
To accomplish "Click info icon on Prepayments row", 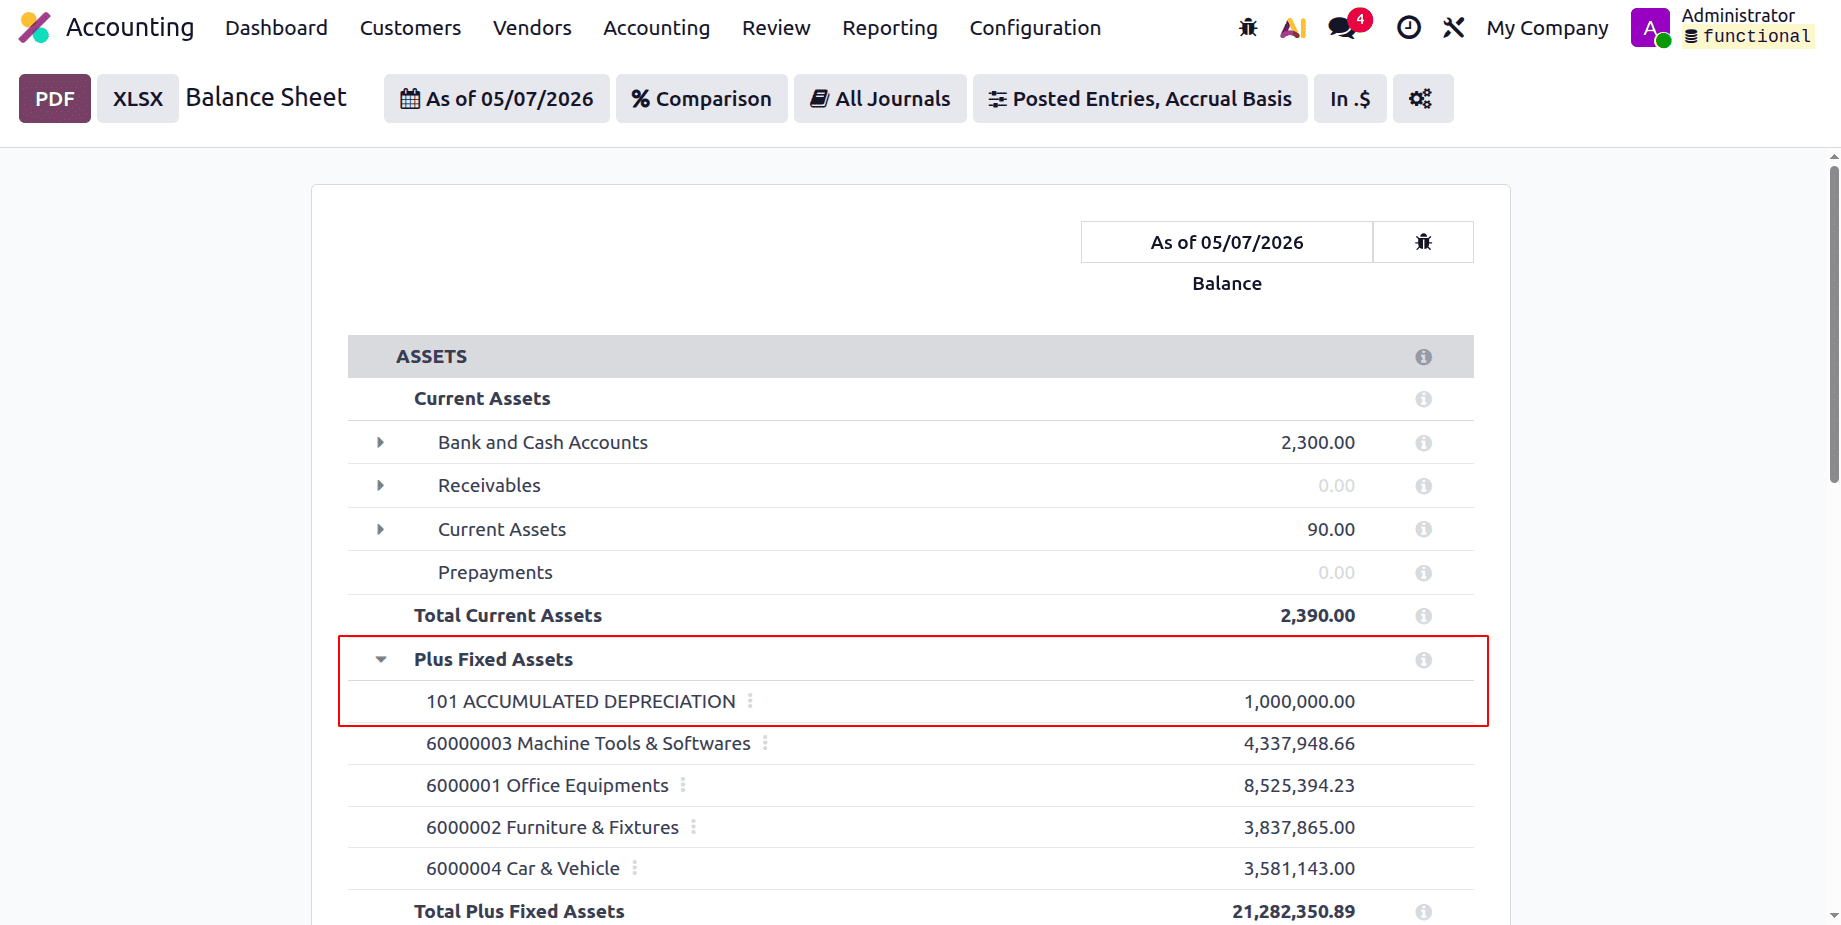I will tap(1423, 572).
